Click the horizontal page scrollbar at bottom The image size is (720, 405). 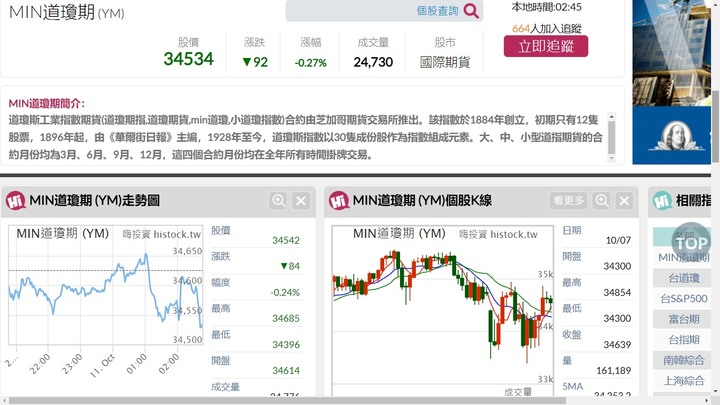point(287,400)
